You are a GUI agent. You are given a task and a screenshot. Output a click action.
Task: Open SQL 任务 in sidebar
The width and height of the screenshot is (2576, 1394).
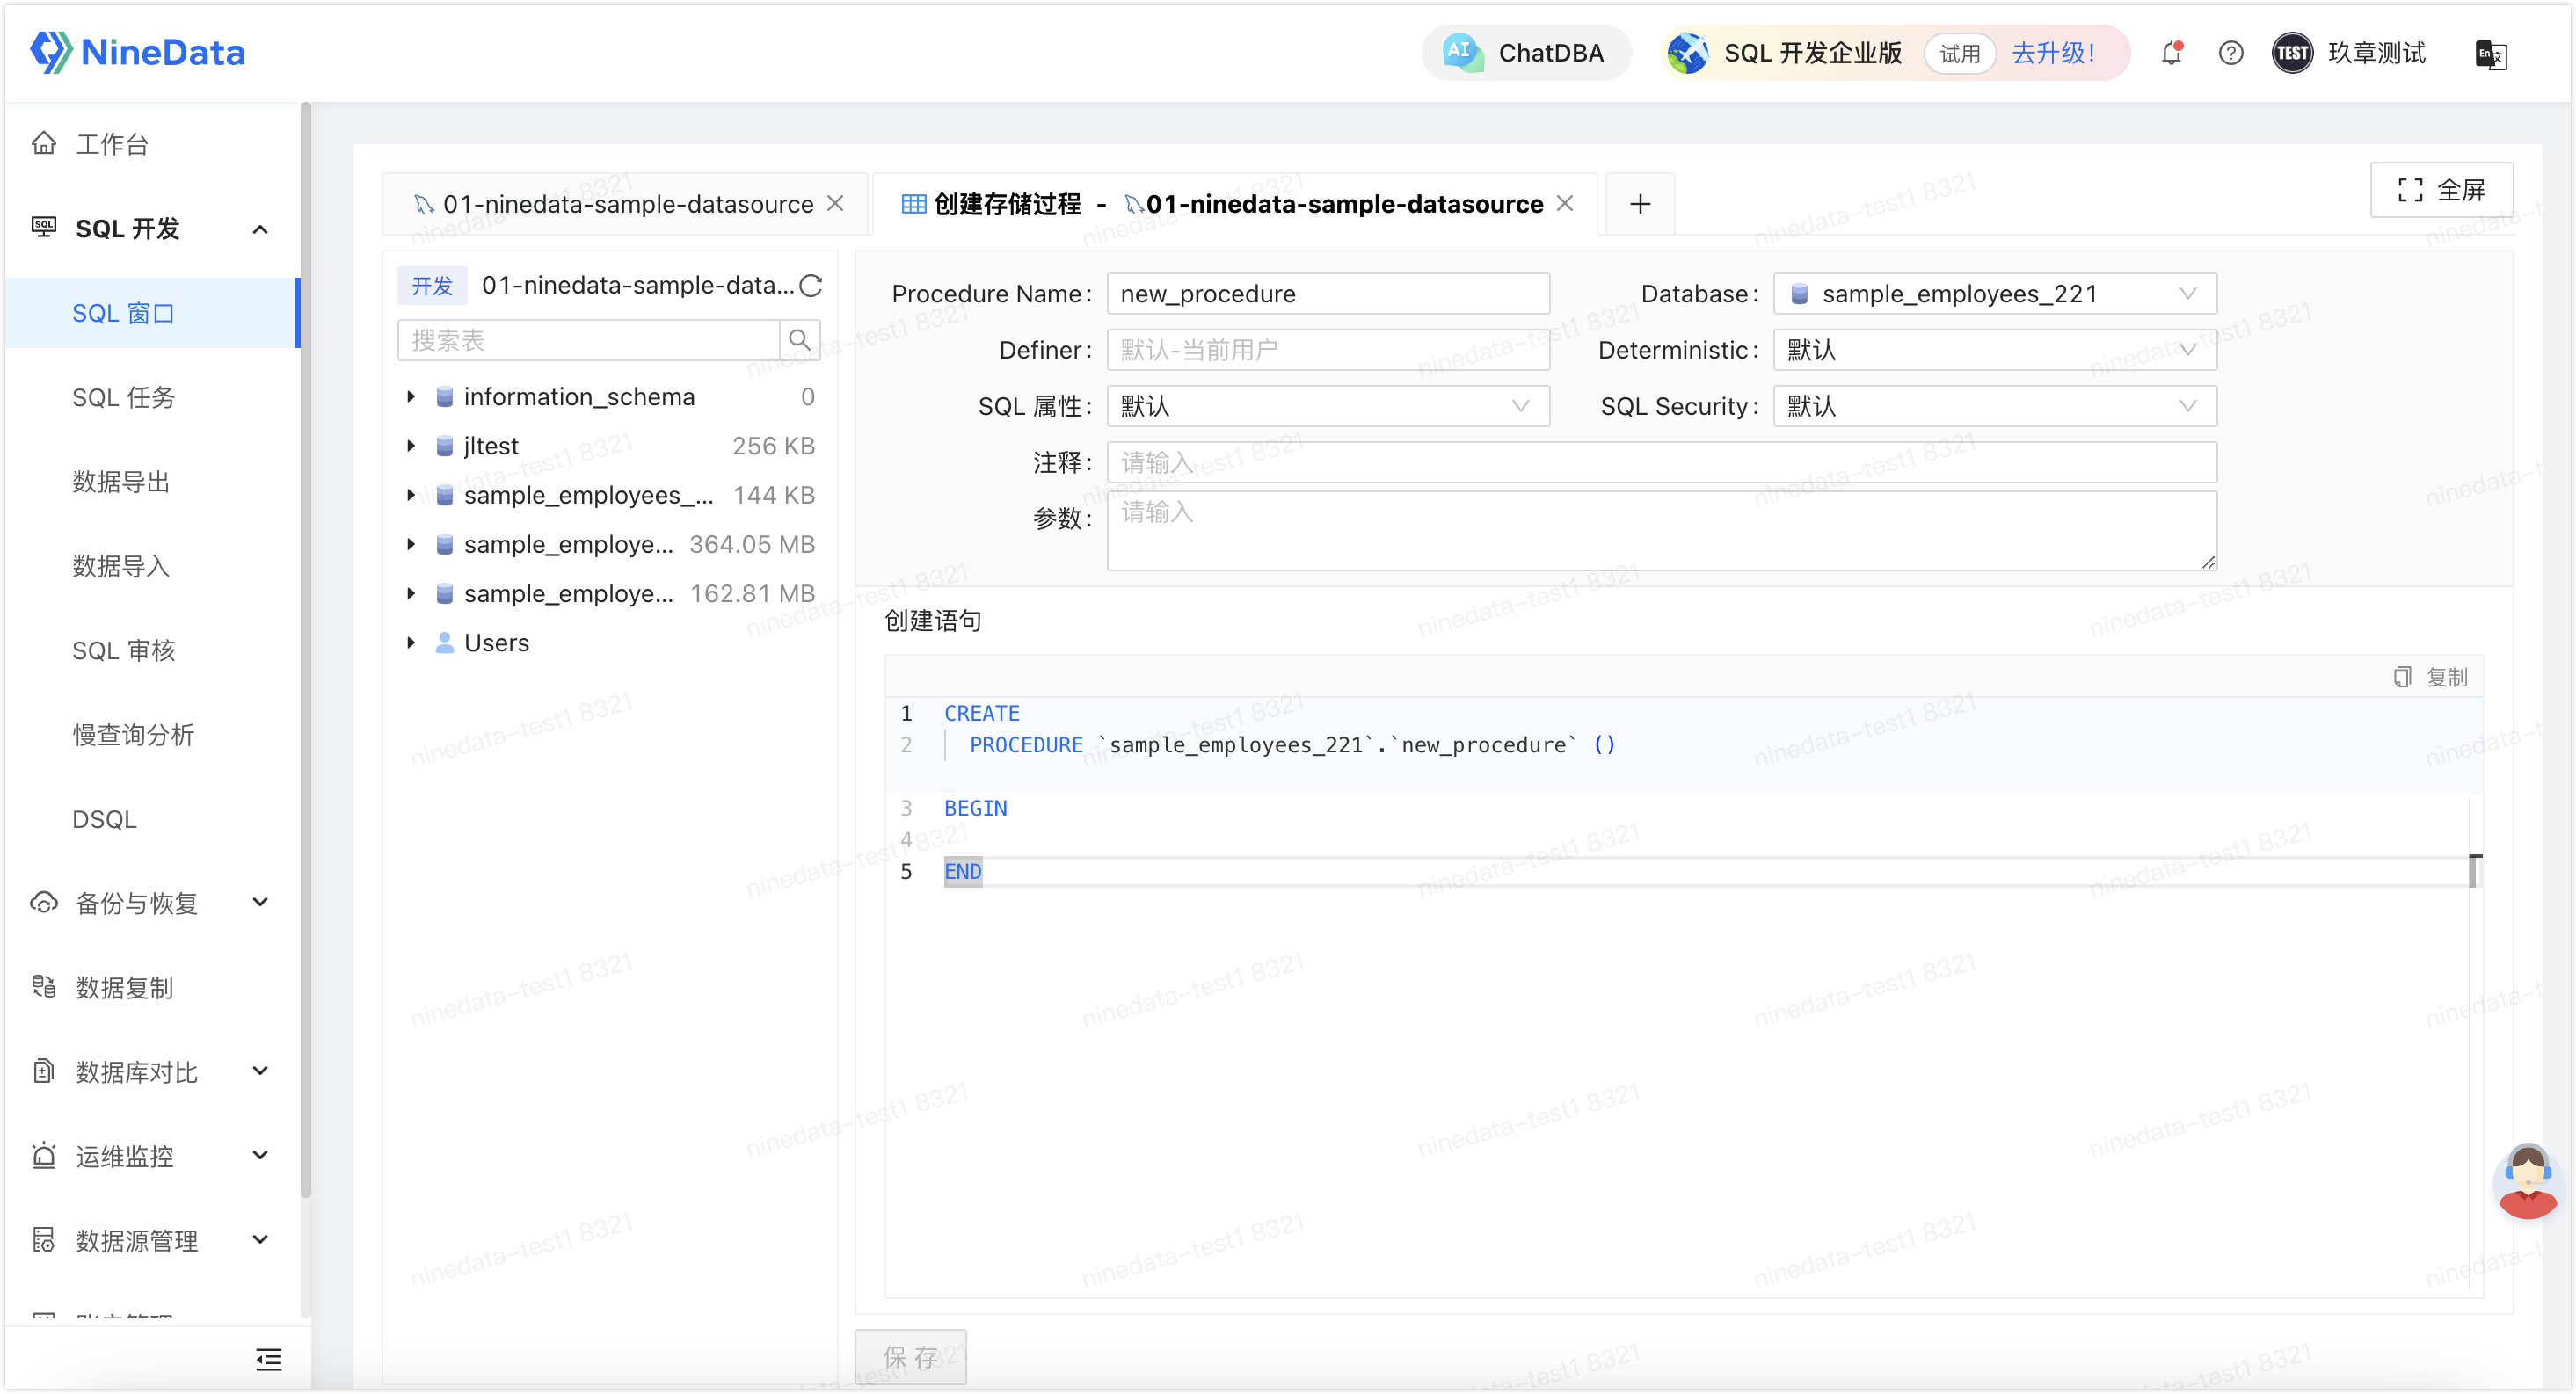(124, 398)
